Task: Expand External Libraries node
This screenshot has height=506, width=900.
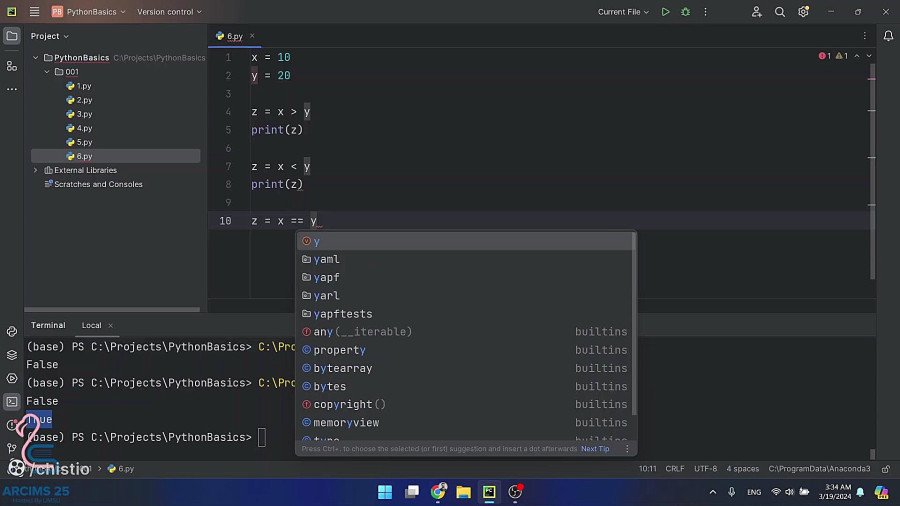Action: pyautogui.click(x=36, y=170)
